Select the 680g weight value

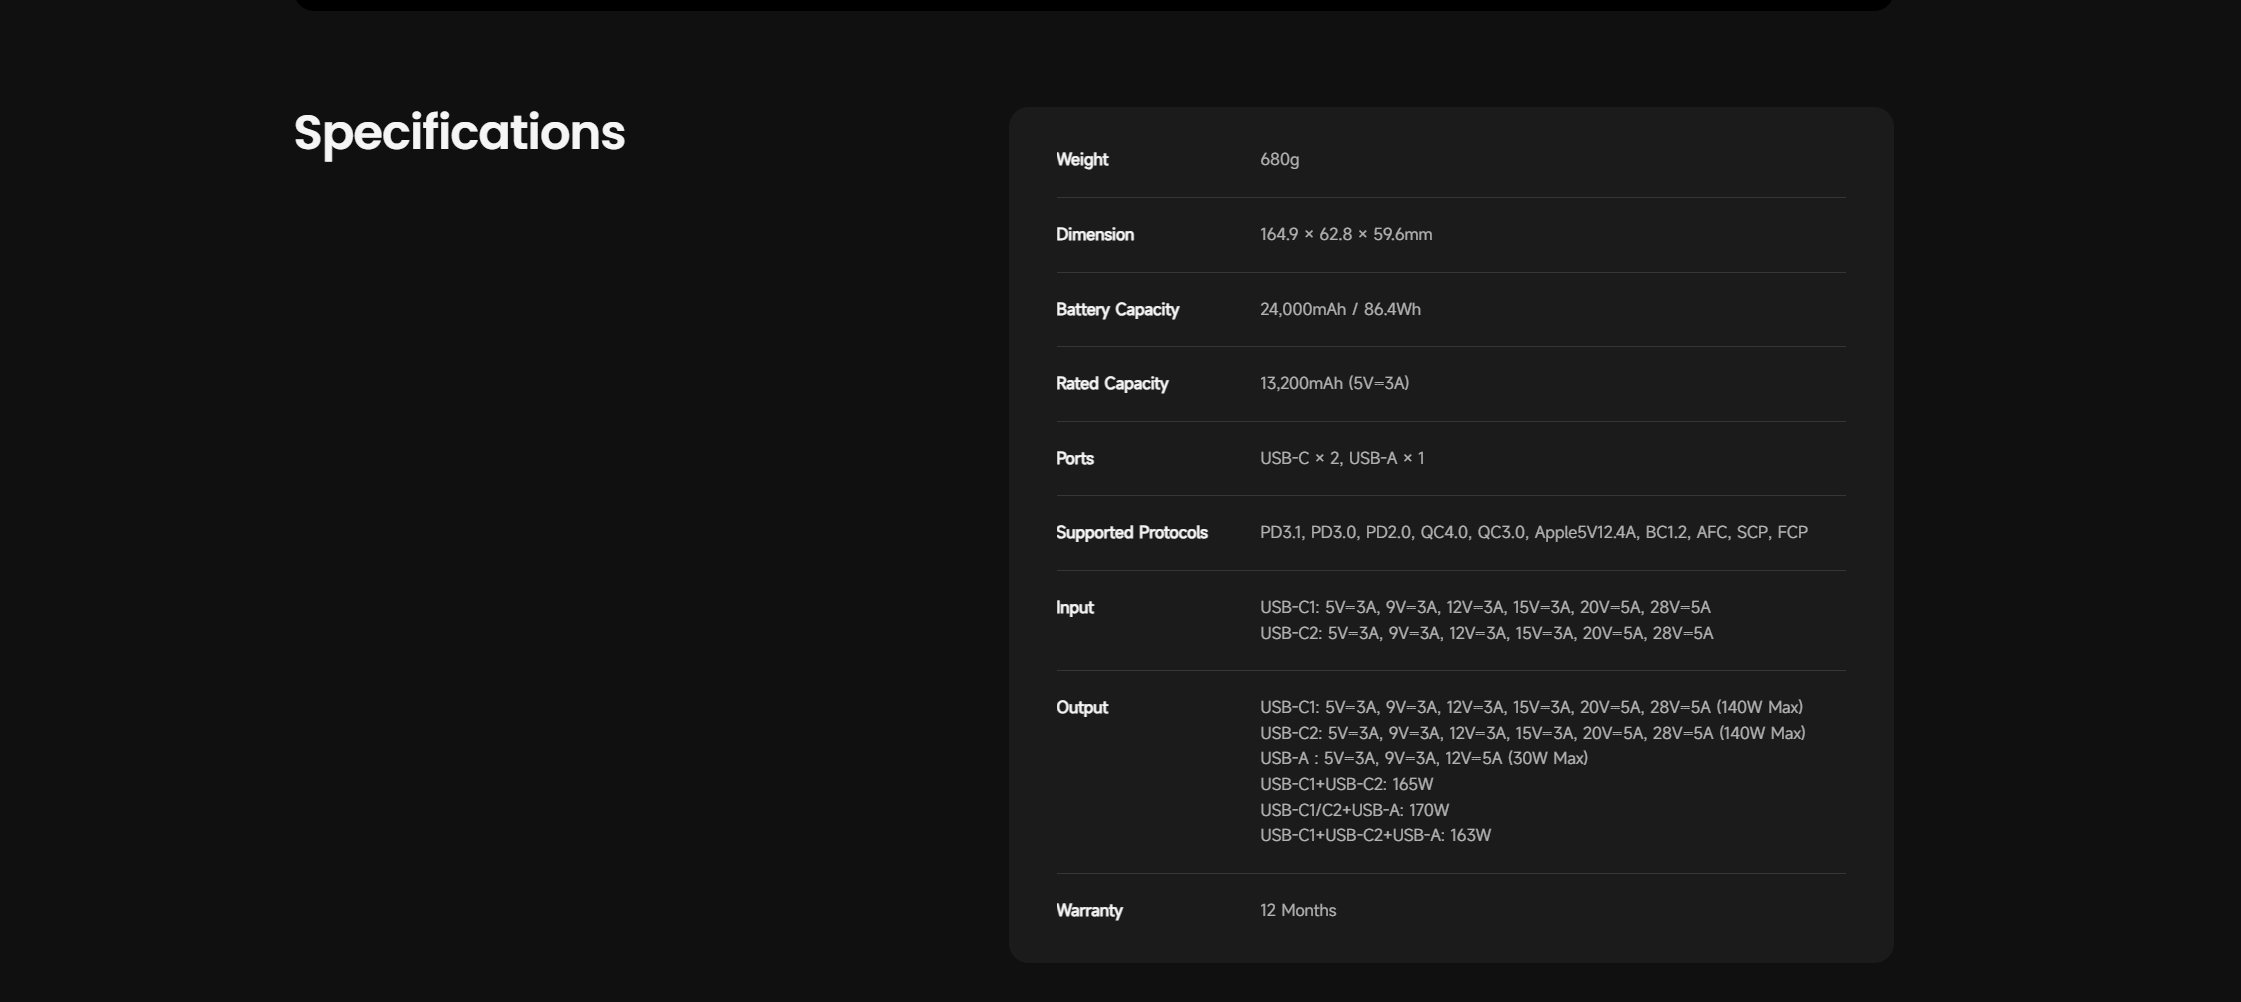[1279, 160]
